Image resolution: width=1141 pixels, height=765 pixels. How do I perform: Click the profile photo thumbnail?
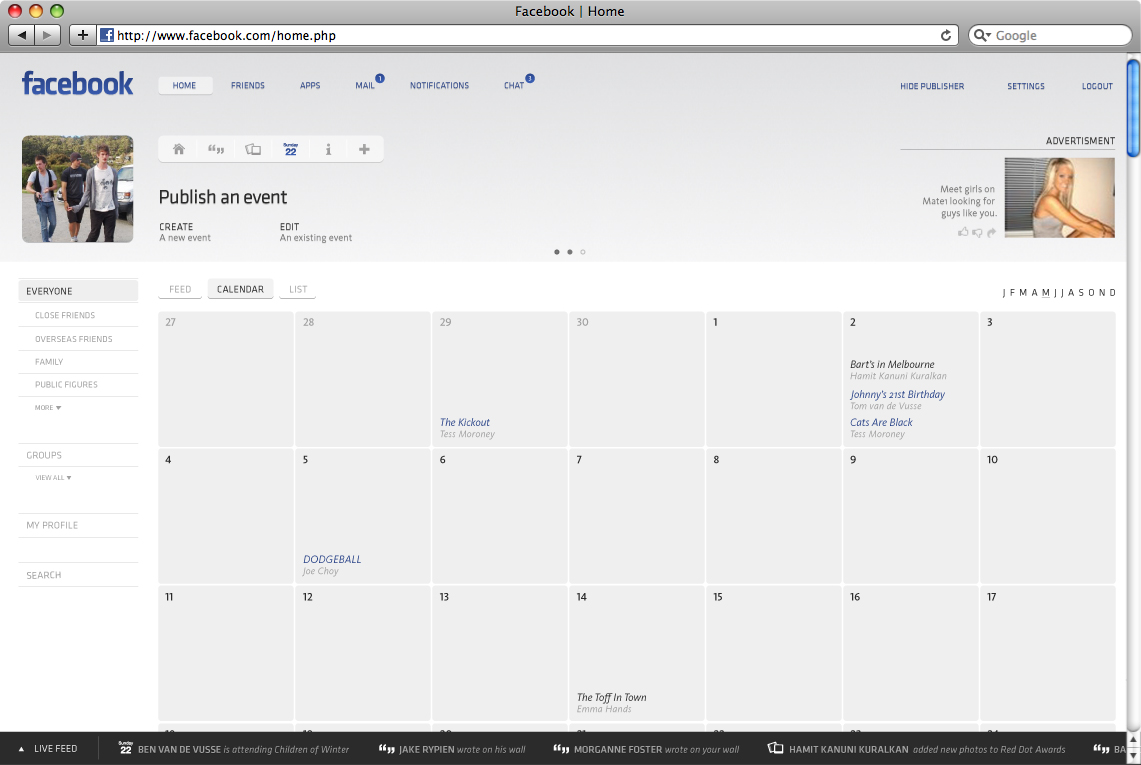click(x=78, y=189)
